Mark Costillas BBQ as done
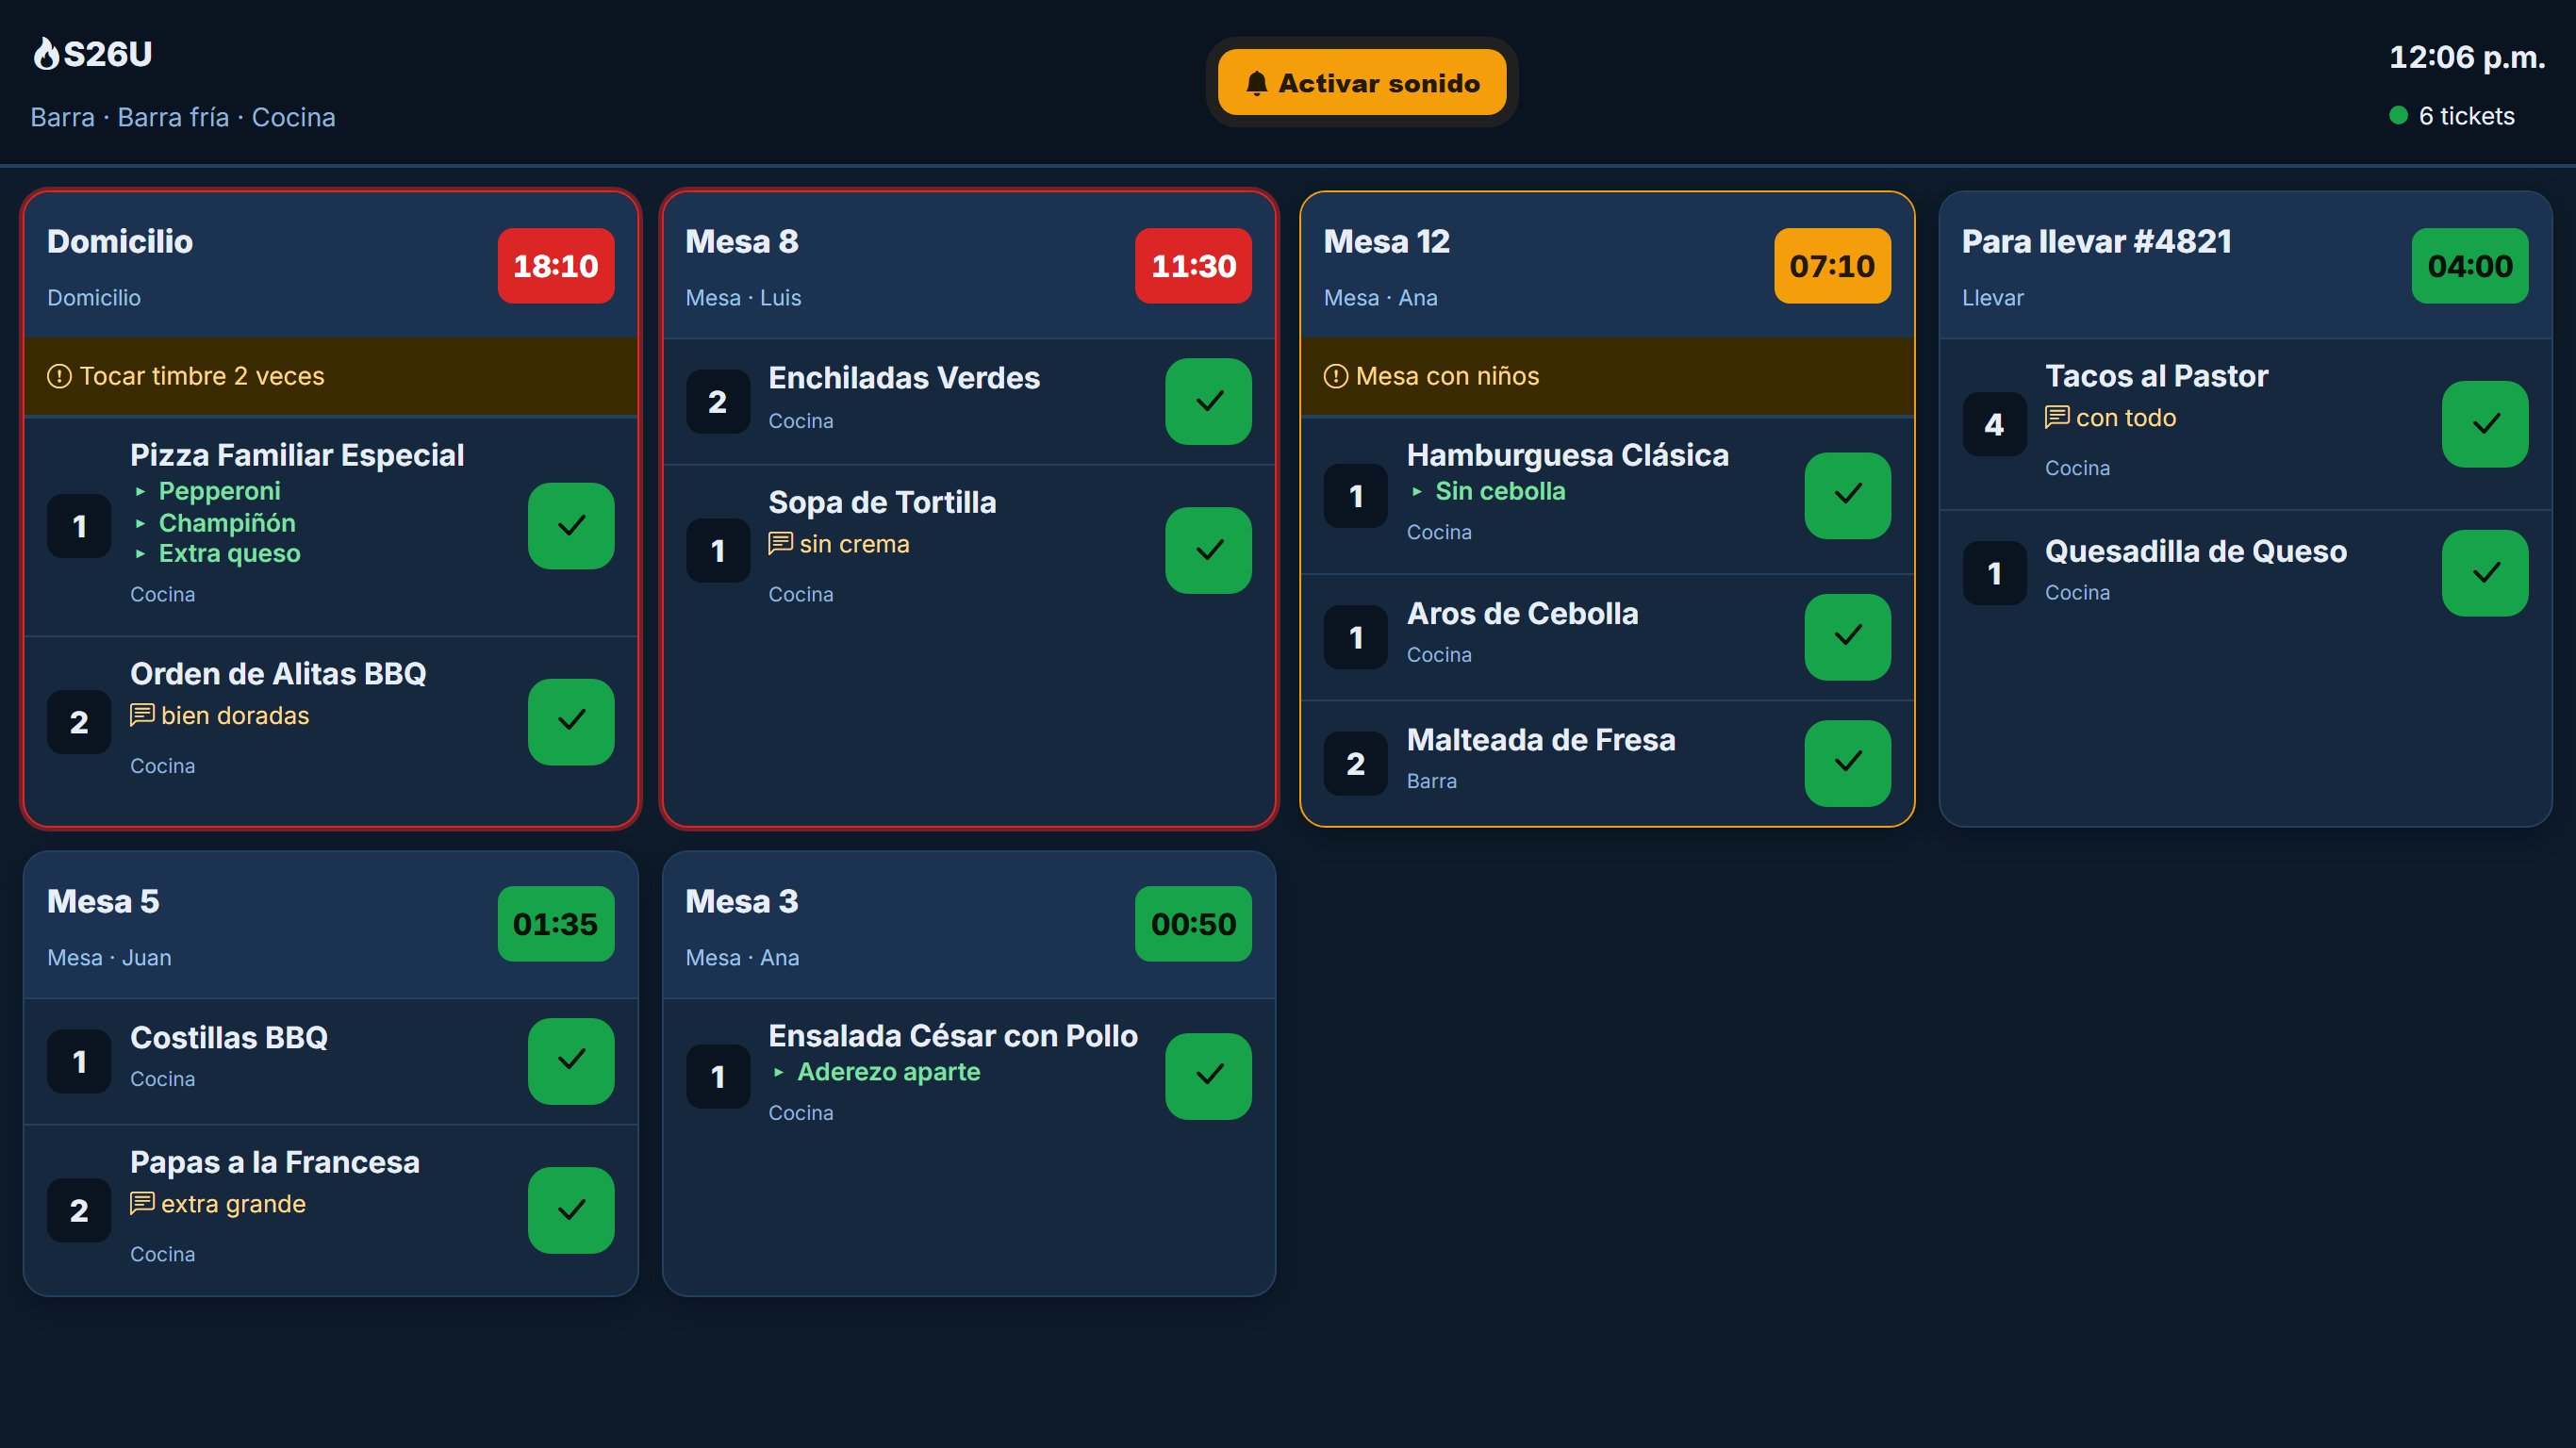The height and width of the screenshot is (1448, 2576). [x=571, y=1061]
